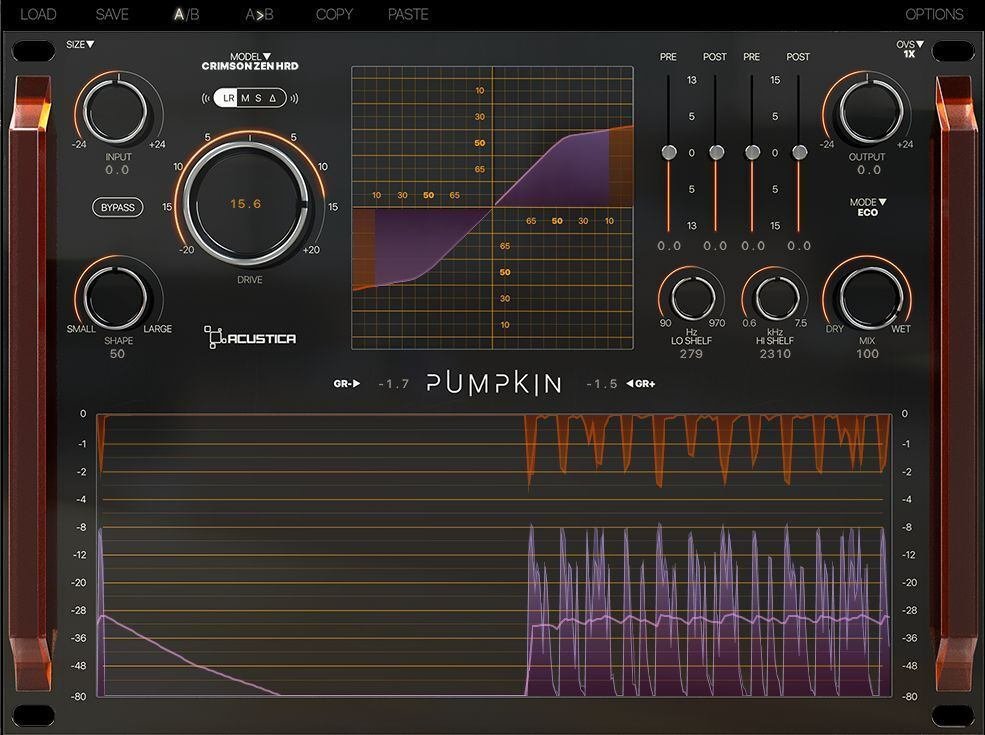The width and height of the screenshot is (985, 735).
Task: Click the first POST fader handle
Action: [x=716, y=153]
